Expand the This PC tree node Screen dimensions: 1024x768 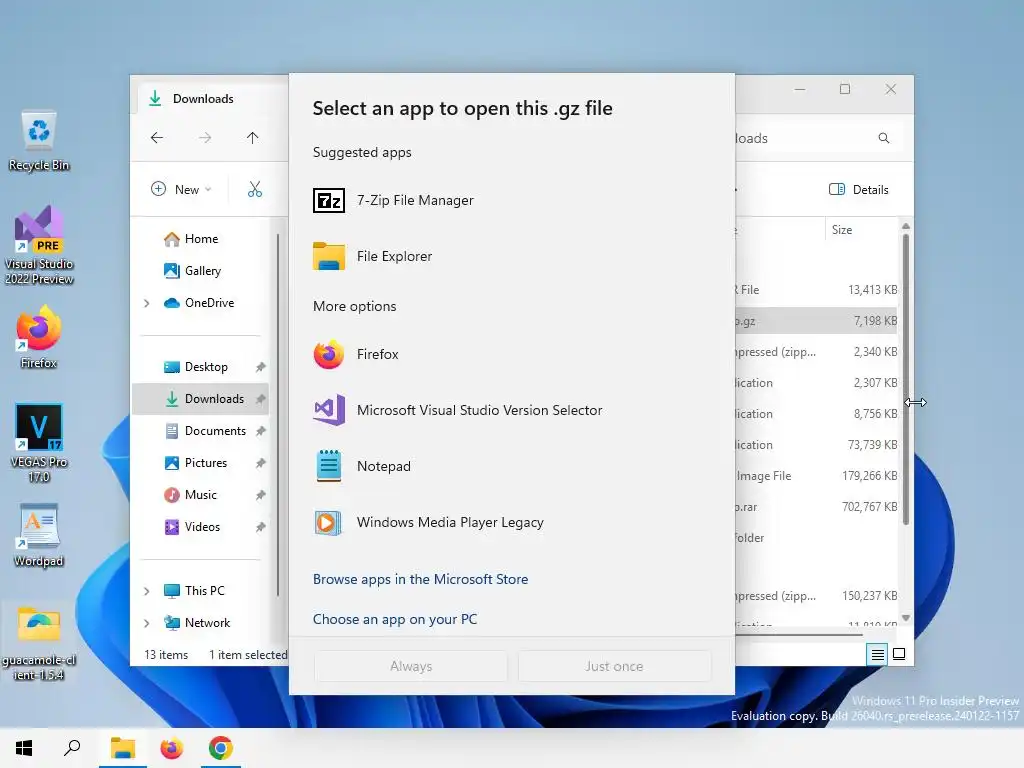(x=147, y=591)
